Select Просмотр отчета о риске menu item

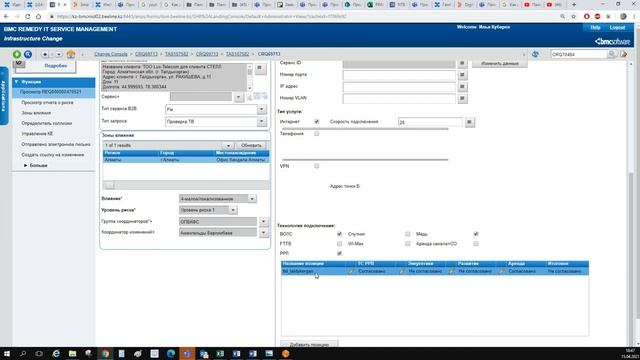pos(47,103)
